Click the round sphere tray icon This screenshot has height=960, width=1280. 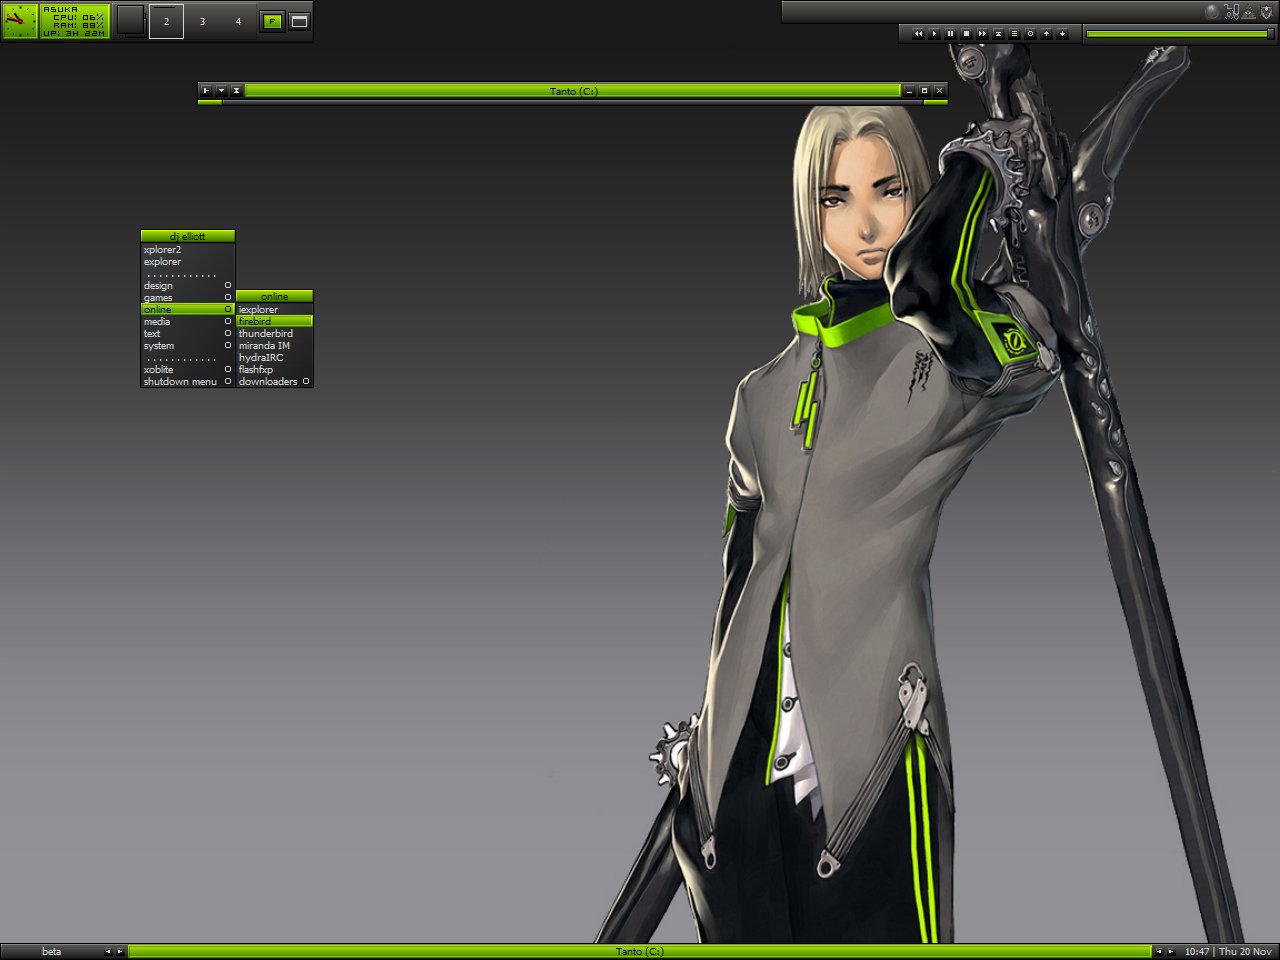tap(1212, 12)
